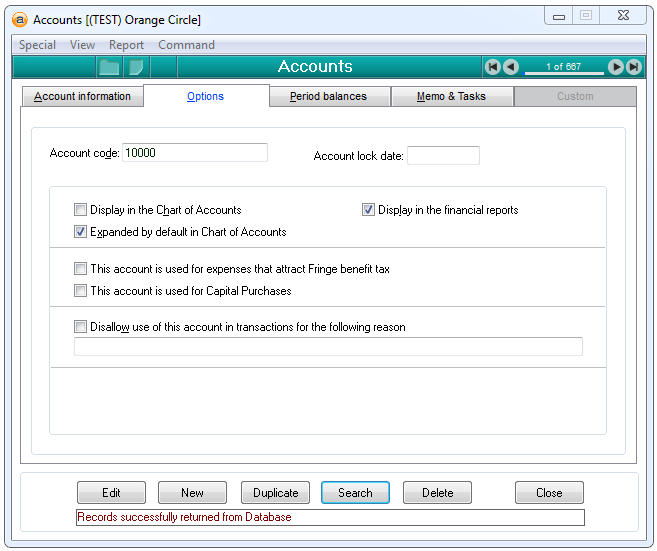Click the record position slider bar
This screenshot has height=551, width=657.
(x=563, y=73)
